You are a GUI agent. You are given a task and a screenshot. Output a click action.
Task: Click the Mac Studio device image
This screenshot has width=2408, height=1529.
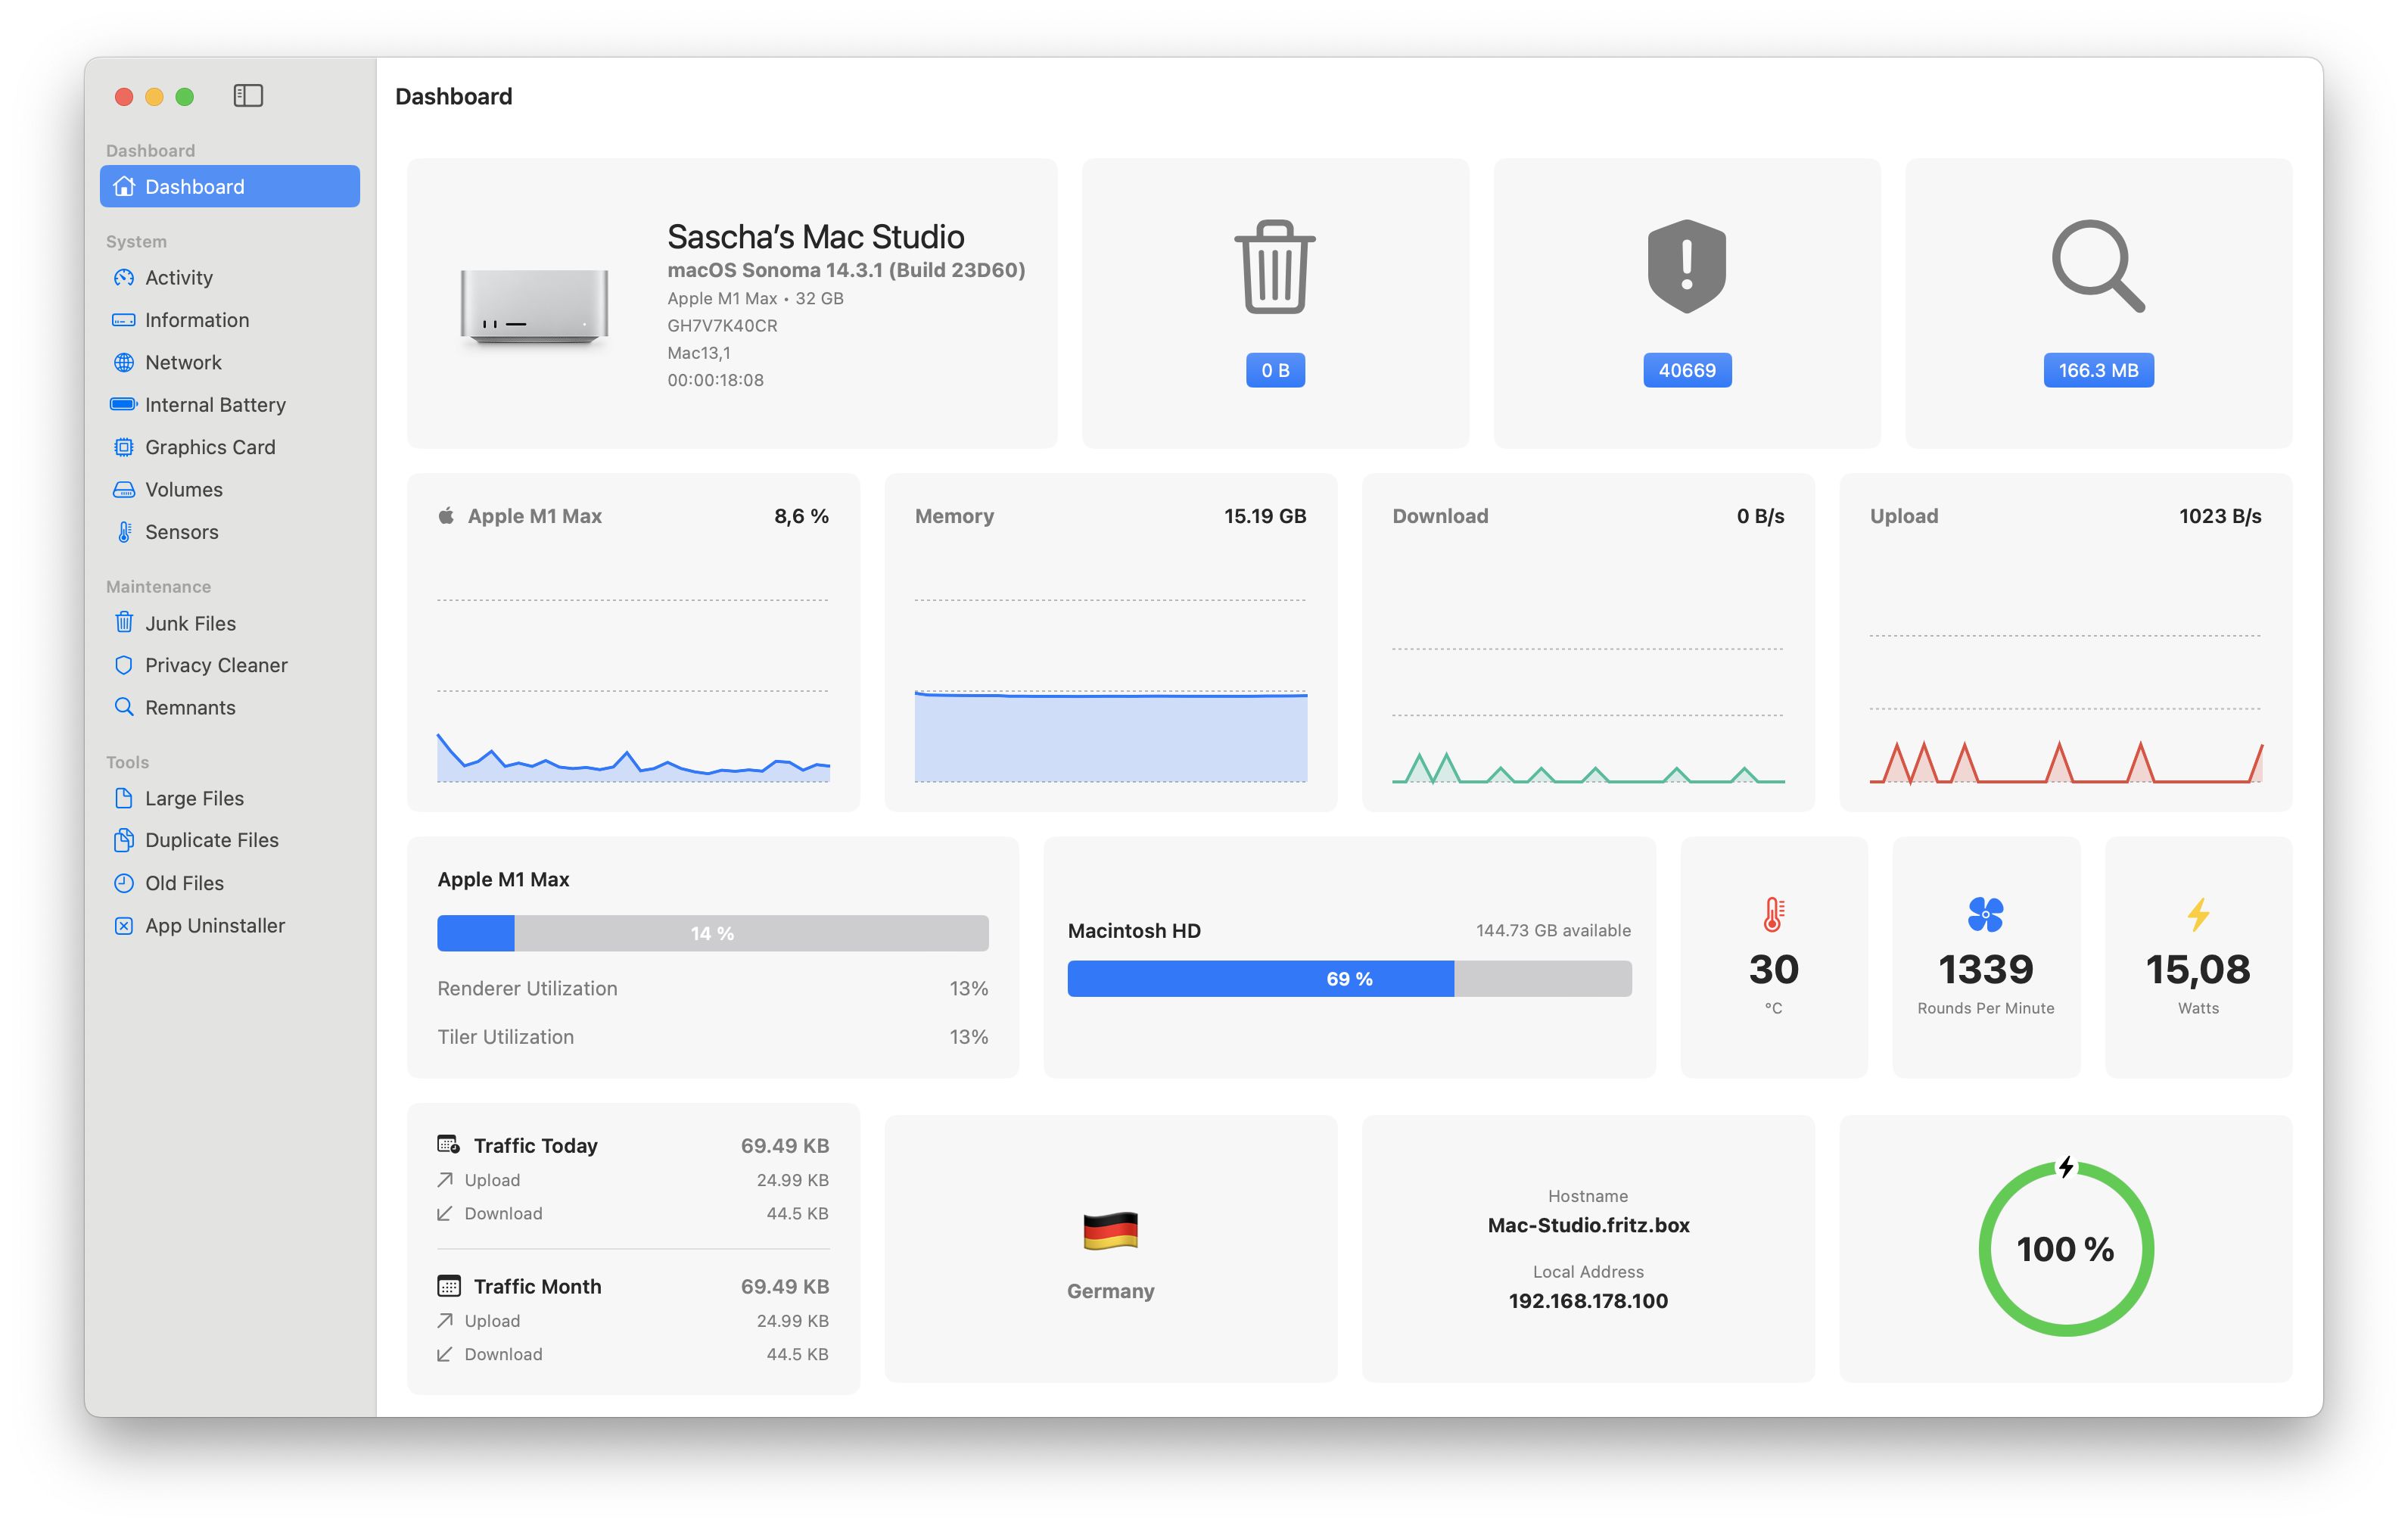[x=534, y=307]
